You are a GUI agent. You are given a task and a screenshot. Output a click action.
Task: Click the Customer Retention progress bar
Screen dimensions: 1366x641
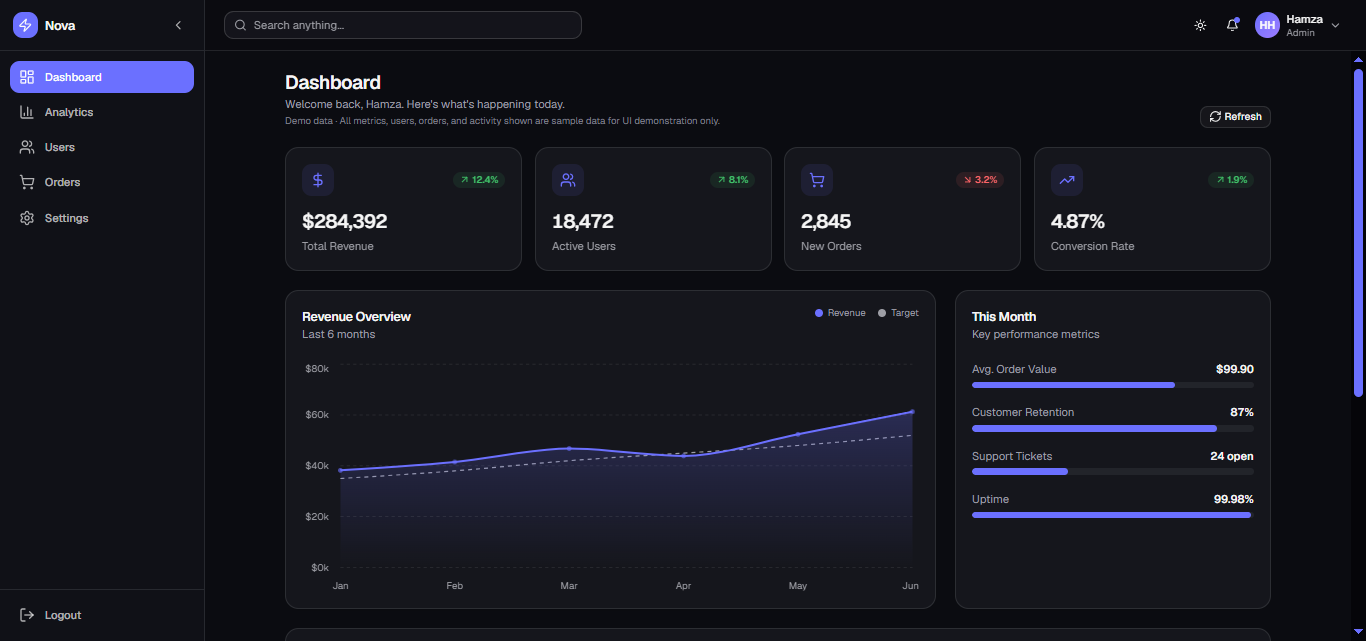pos(1113,428)
